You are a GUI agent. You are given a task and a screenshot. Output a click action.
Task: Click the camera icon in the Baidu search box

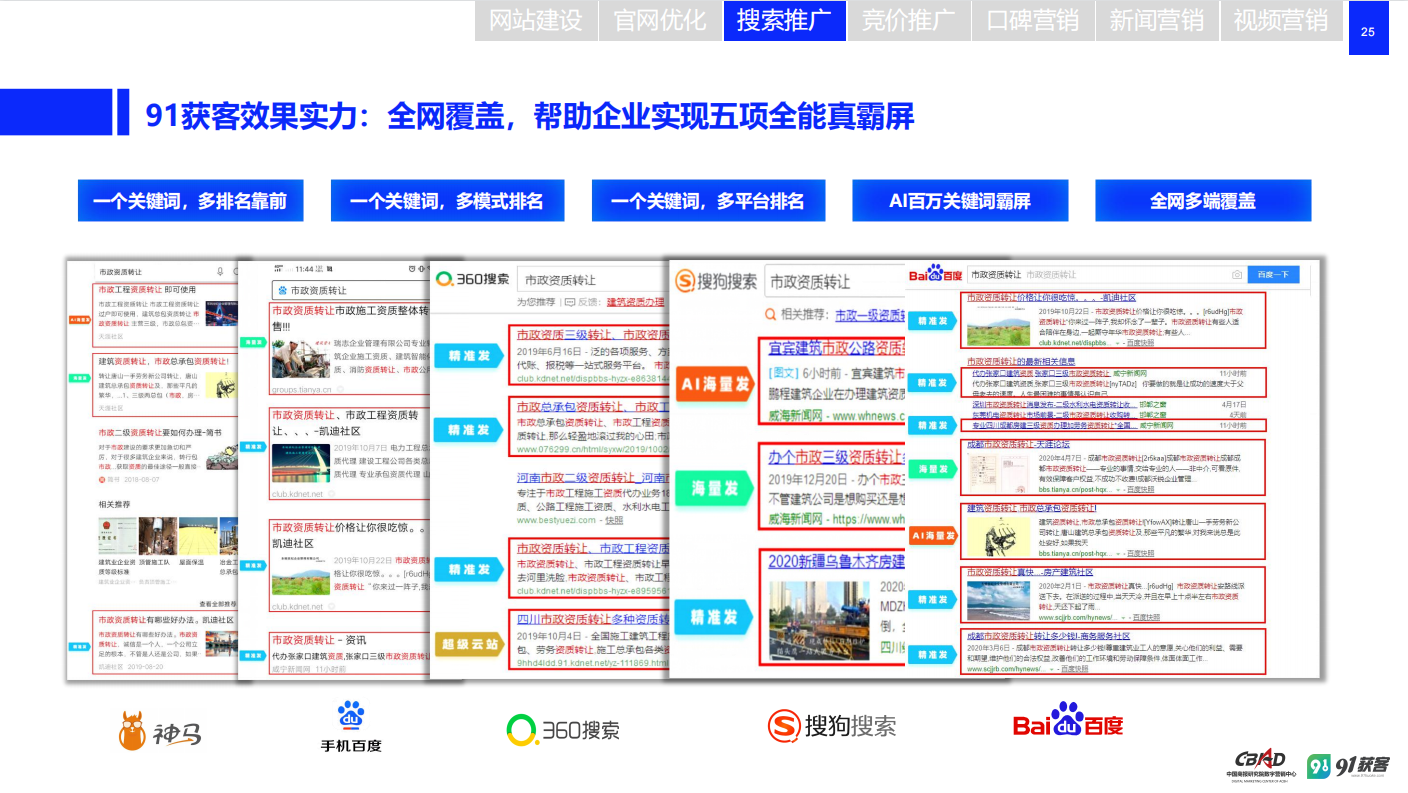(x=1237, y=274)
